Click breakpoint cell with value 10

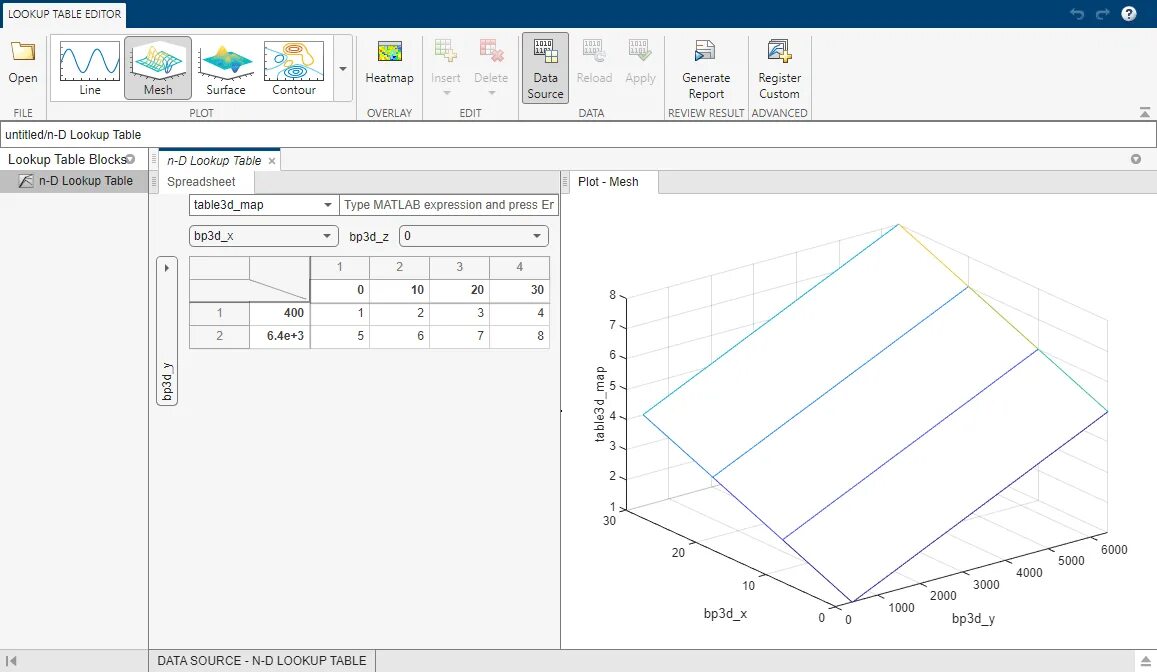pyautogui.click(x=399, y=290)
